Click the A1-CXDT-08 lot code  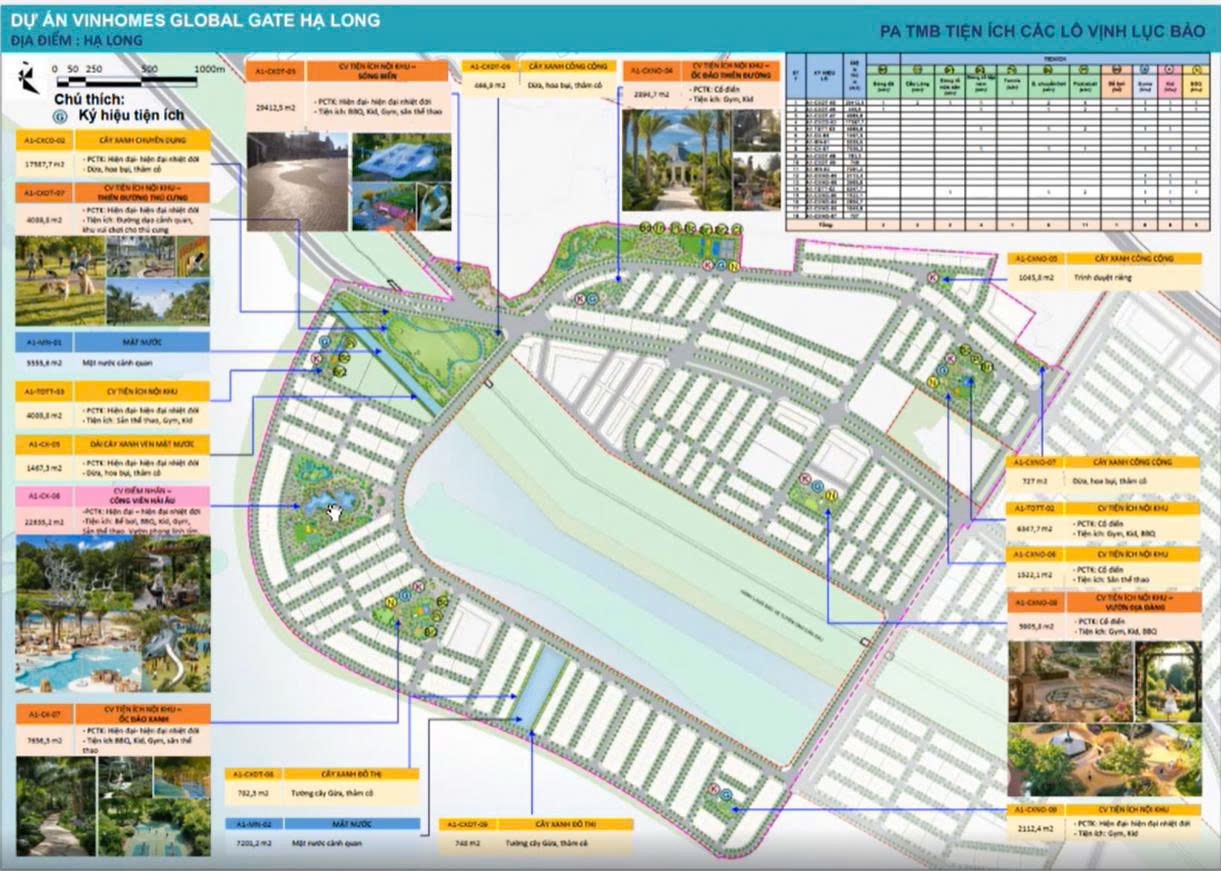(x=255, y=774)
